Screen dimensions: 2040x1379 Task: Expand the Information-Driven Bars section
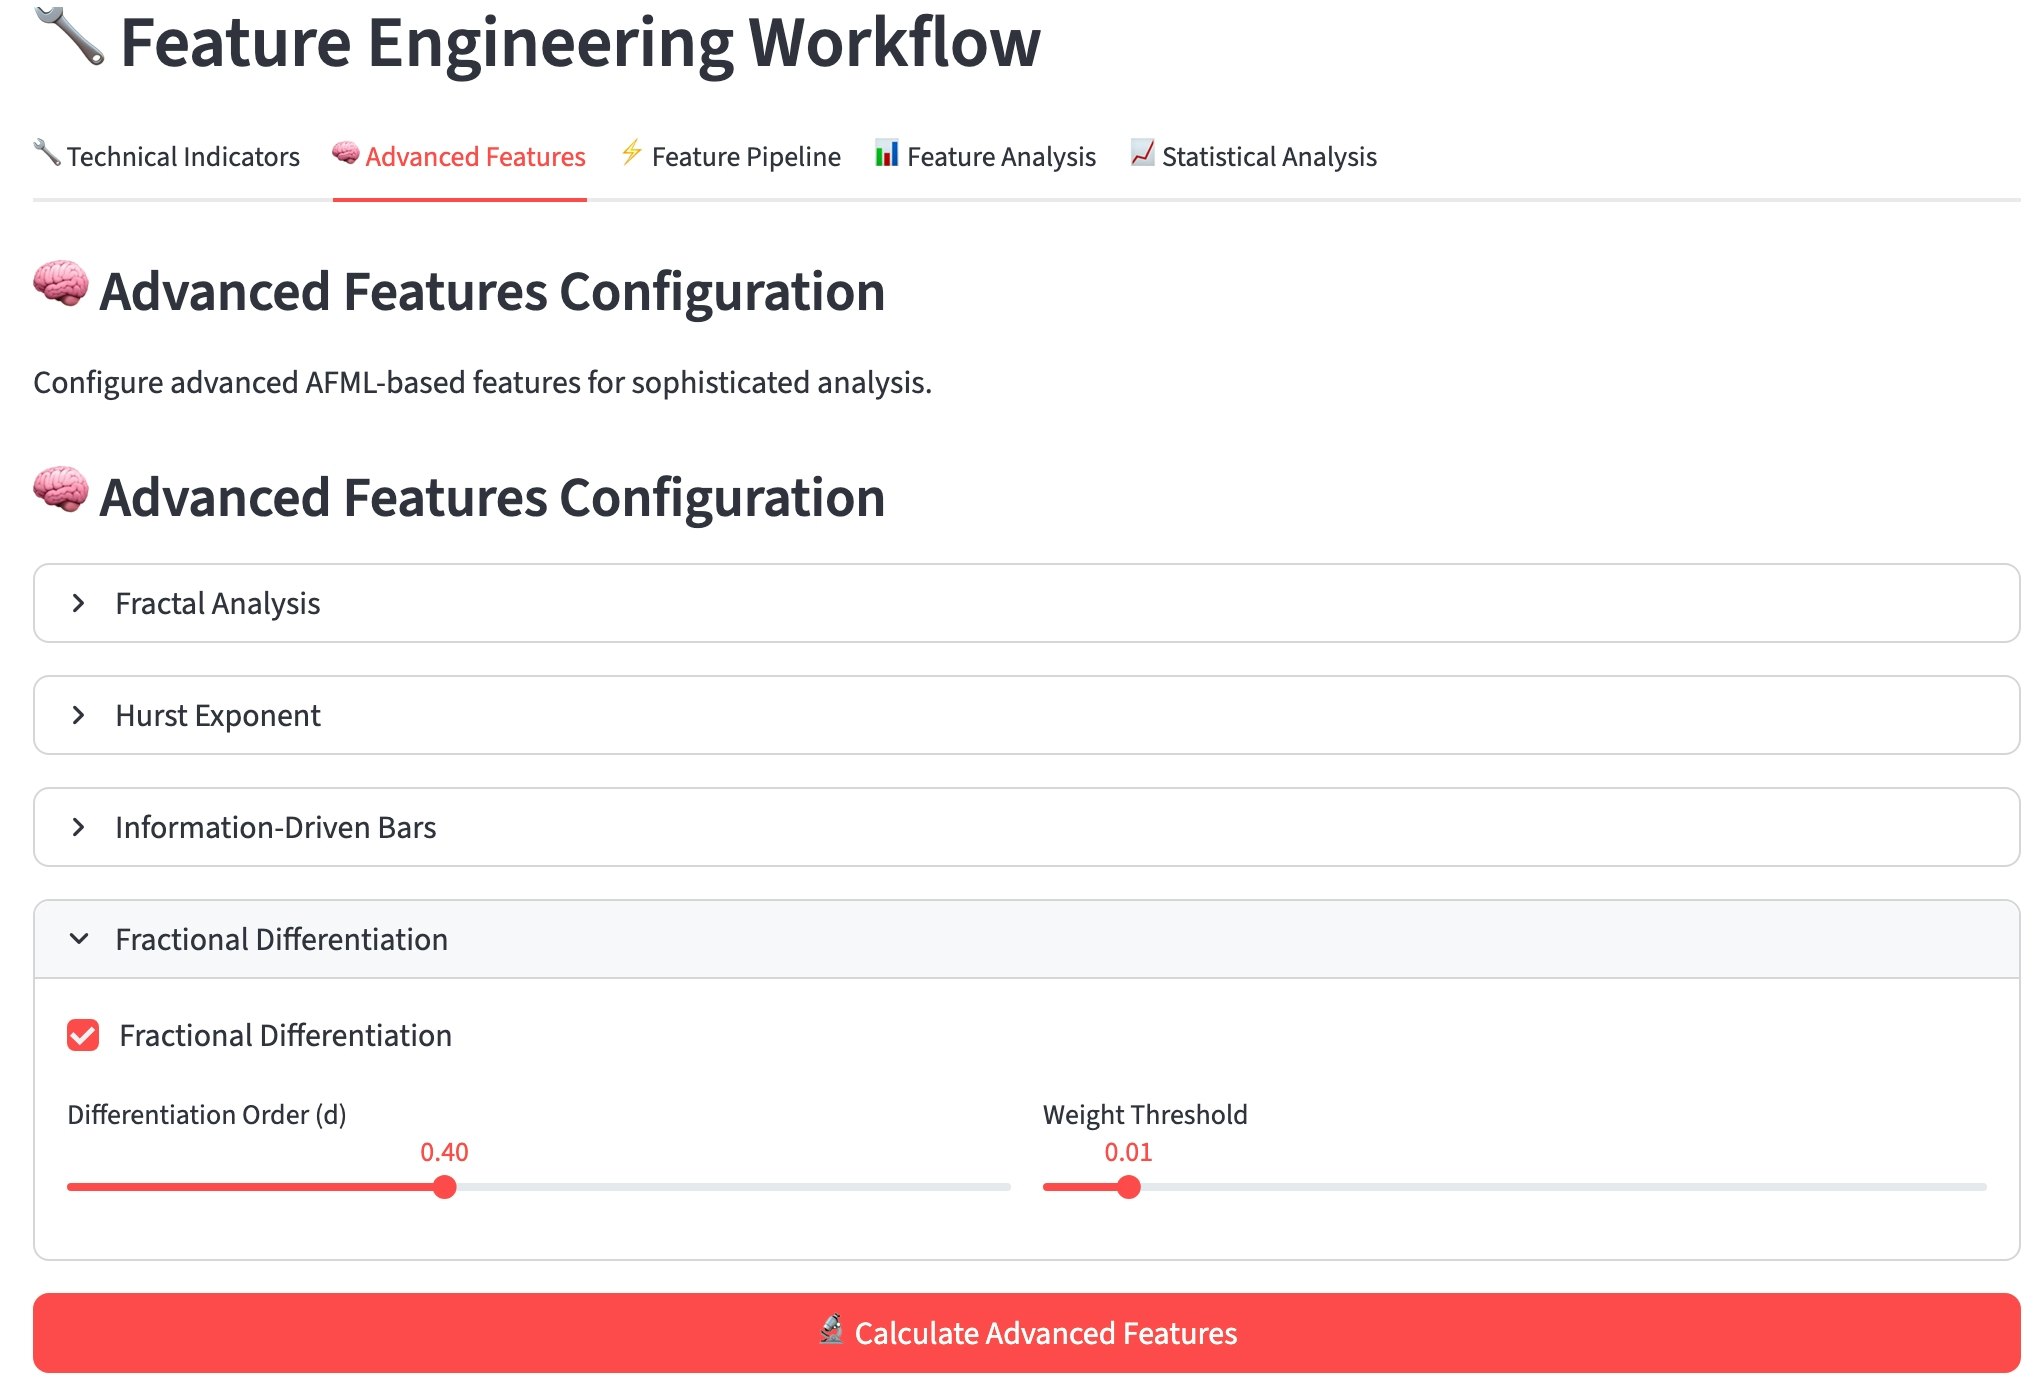coord(275,826)
